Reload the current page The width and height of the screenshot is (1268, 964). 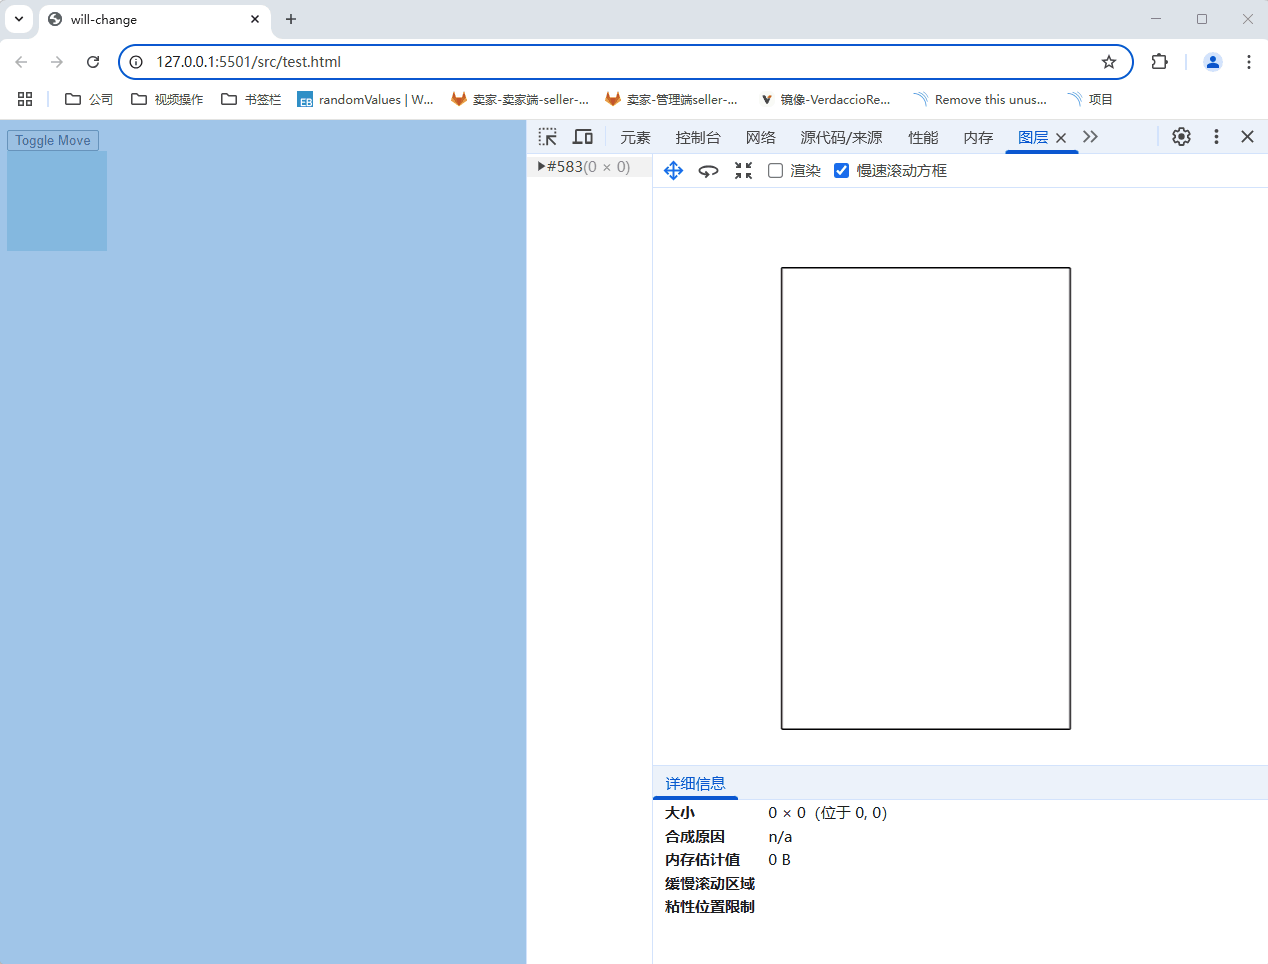(x=93, y=62)
